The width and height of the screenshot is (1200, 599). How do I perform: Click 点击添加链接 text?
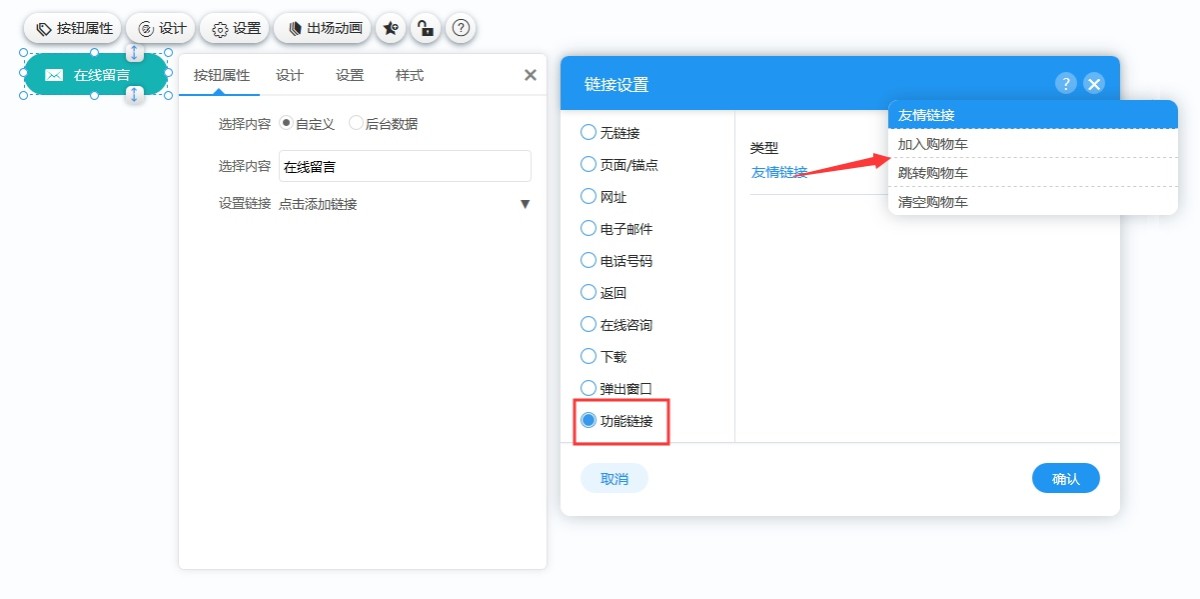coord(317,204)
